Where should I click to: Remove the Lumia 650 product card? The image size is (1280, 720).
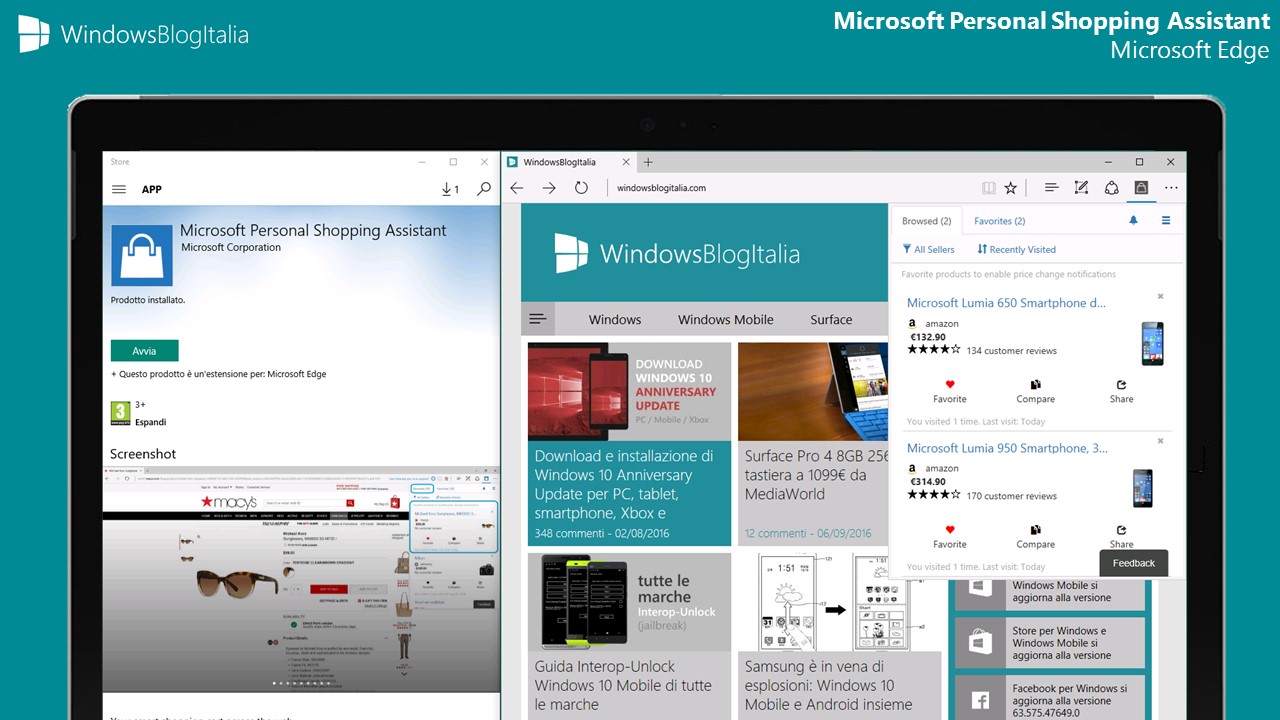click(1160, 297)
